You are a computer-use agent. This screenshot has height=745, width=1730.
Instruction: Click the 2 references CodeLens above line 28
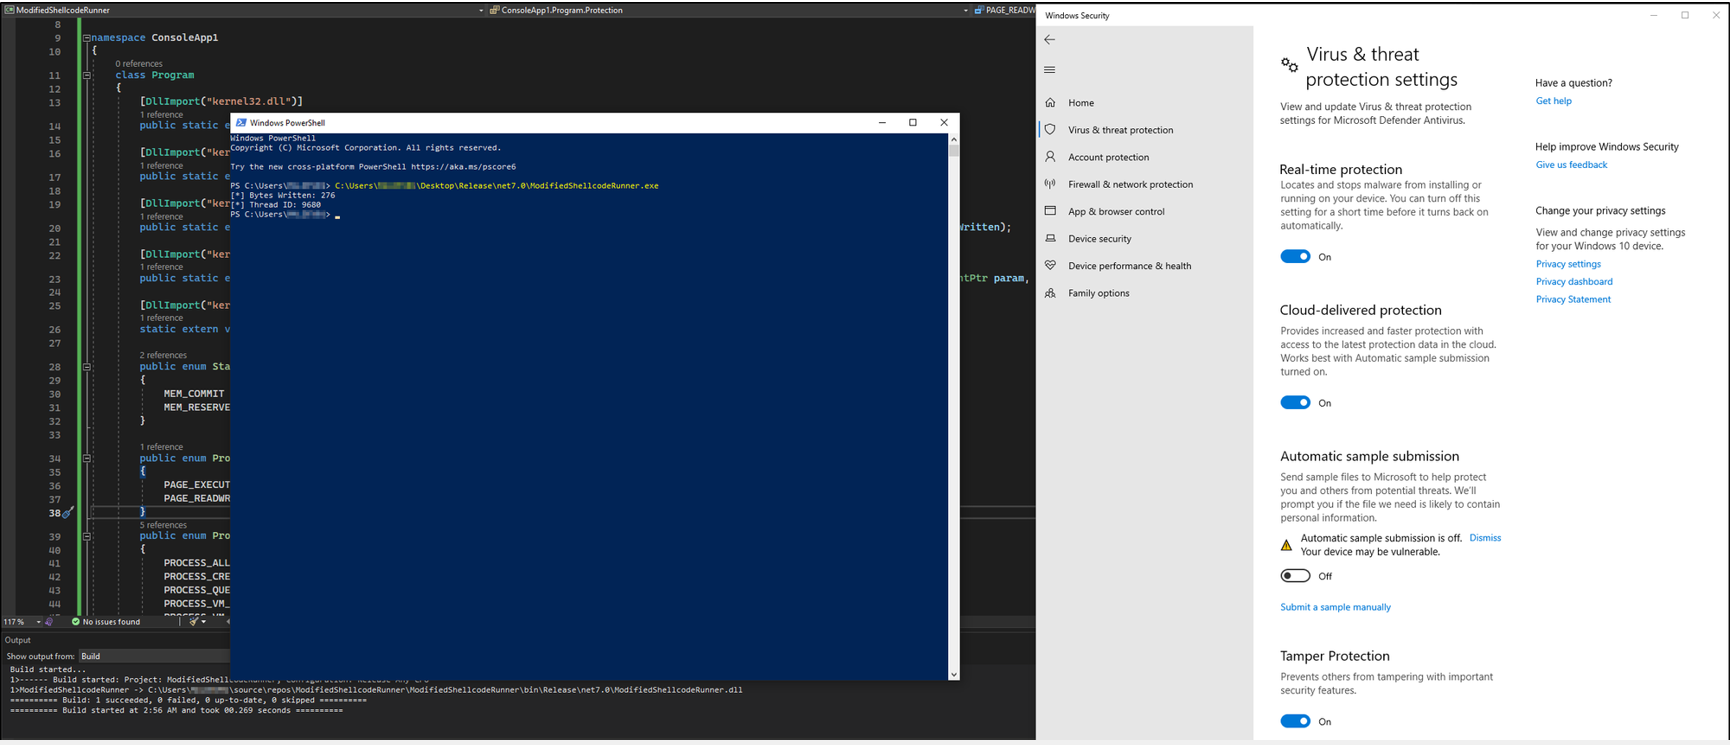click(163, 355)
